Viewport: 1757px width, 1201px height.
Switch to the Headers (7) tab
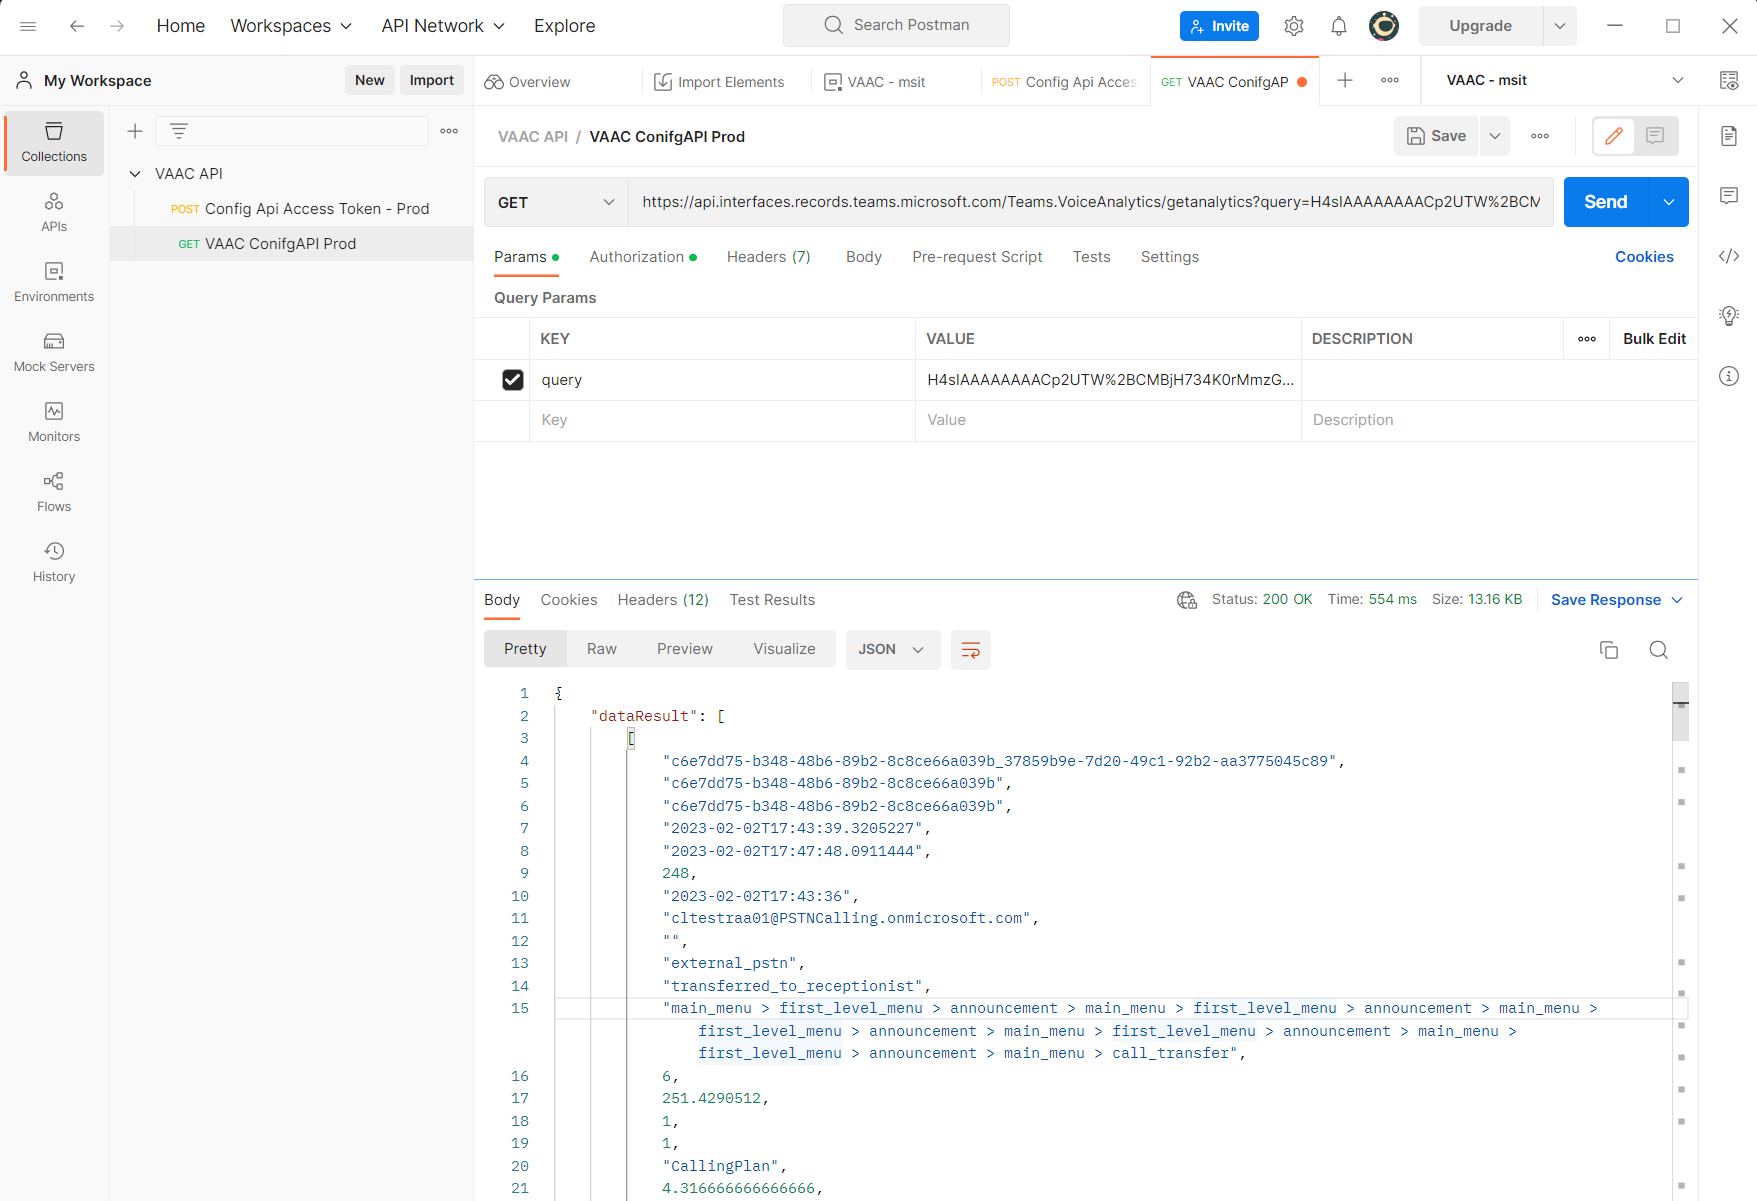click(769, 257)
